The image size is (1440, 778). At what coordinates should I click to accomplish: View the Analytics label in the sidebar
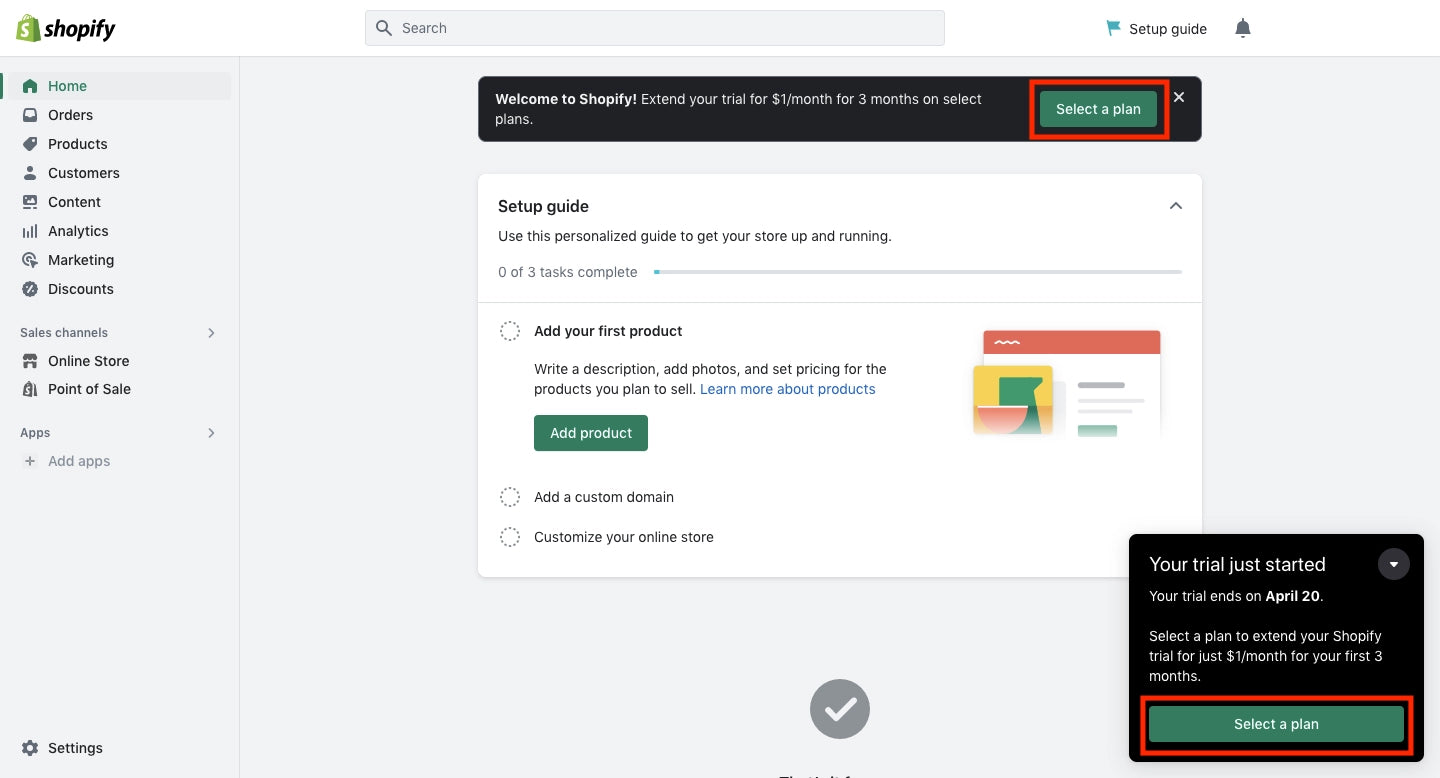(78, 231)
